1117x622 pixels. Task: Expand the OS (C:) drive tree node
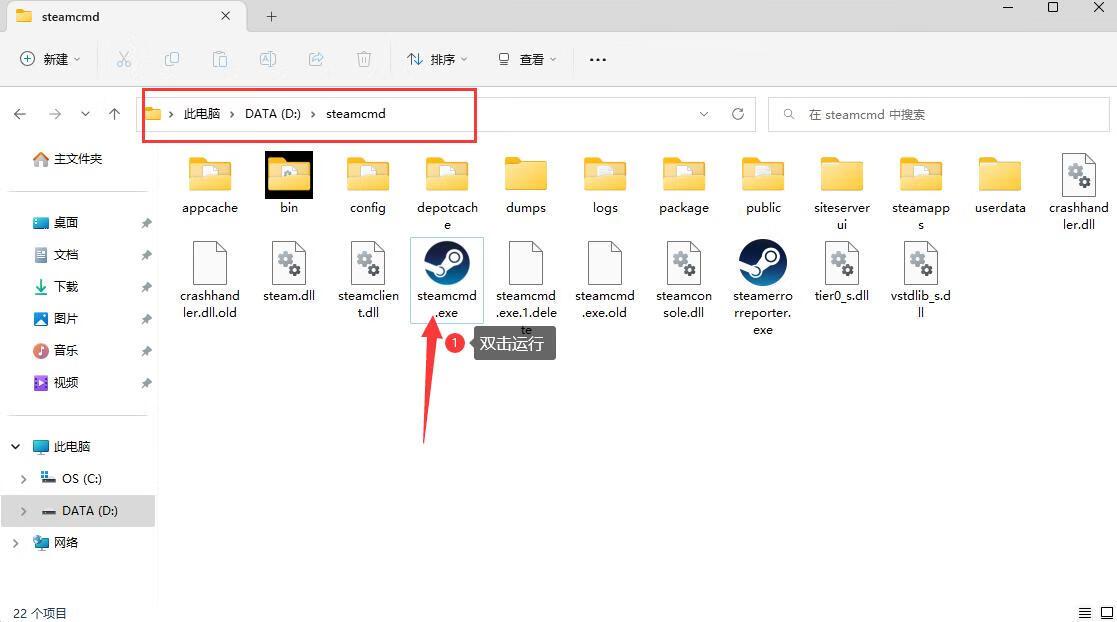[x=23, y=479]
